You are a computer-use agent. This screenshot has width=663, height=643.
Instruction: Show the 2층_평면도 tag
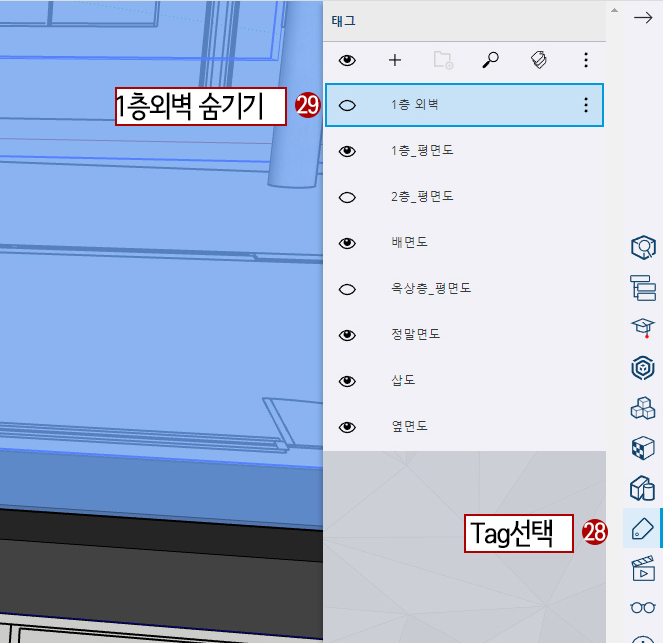click(347, 197)
